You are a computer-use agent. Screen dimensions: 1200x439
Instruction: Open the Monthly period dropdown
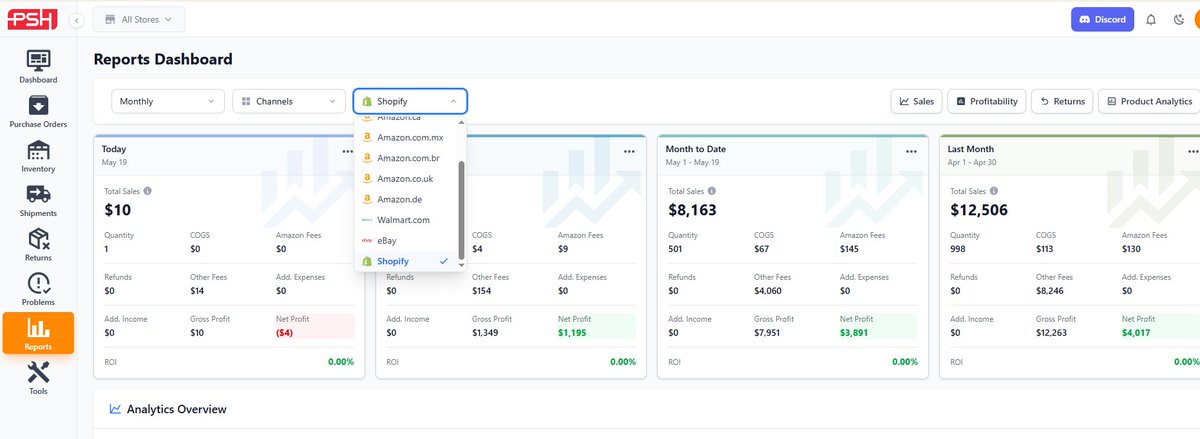click(168, 101)
